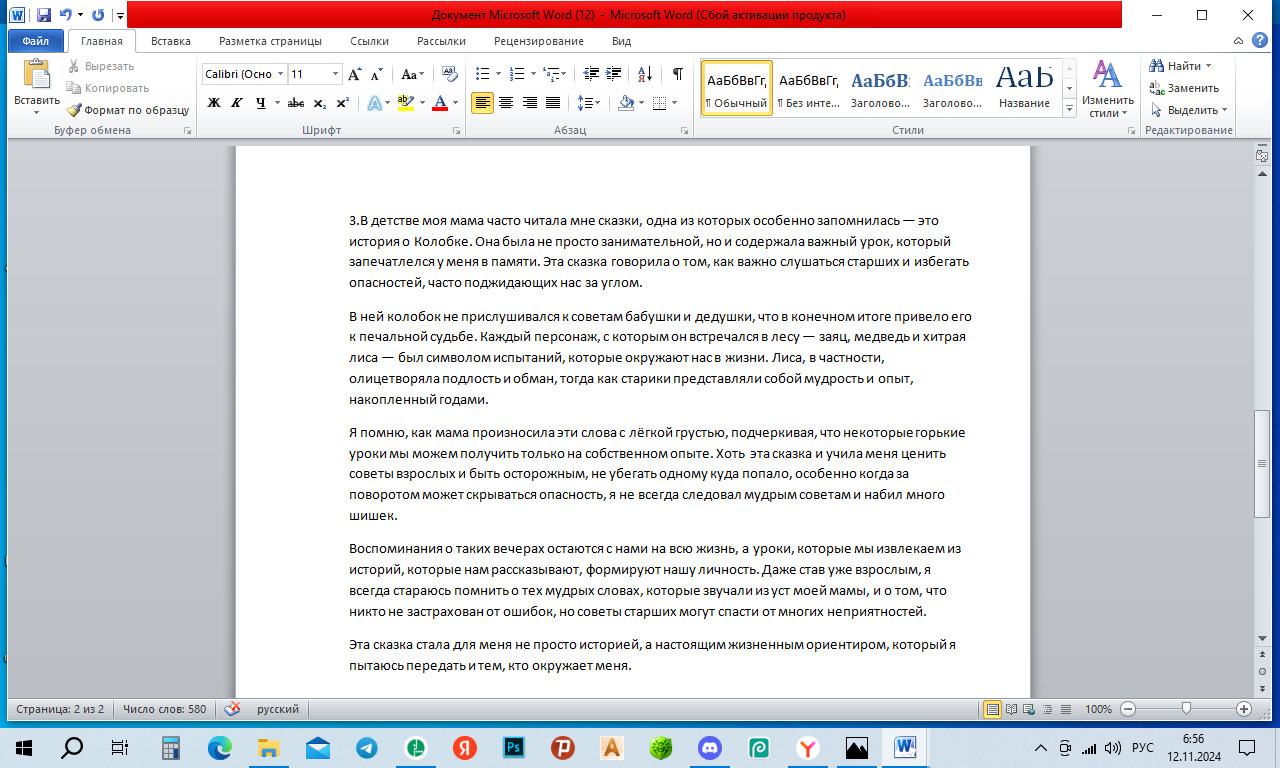Screen dimensions: 1280x768
Task: Redo the last action
Action: pos(98,16)
